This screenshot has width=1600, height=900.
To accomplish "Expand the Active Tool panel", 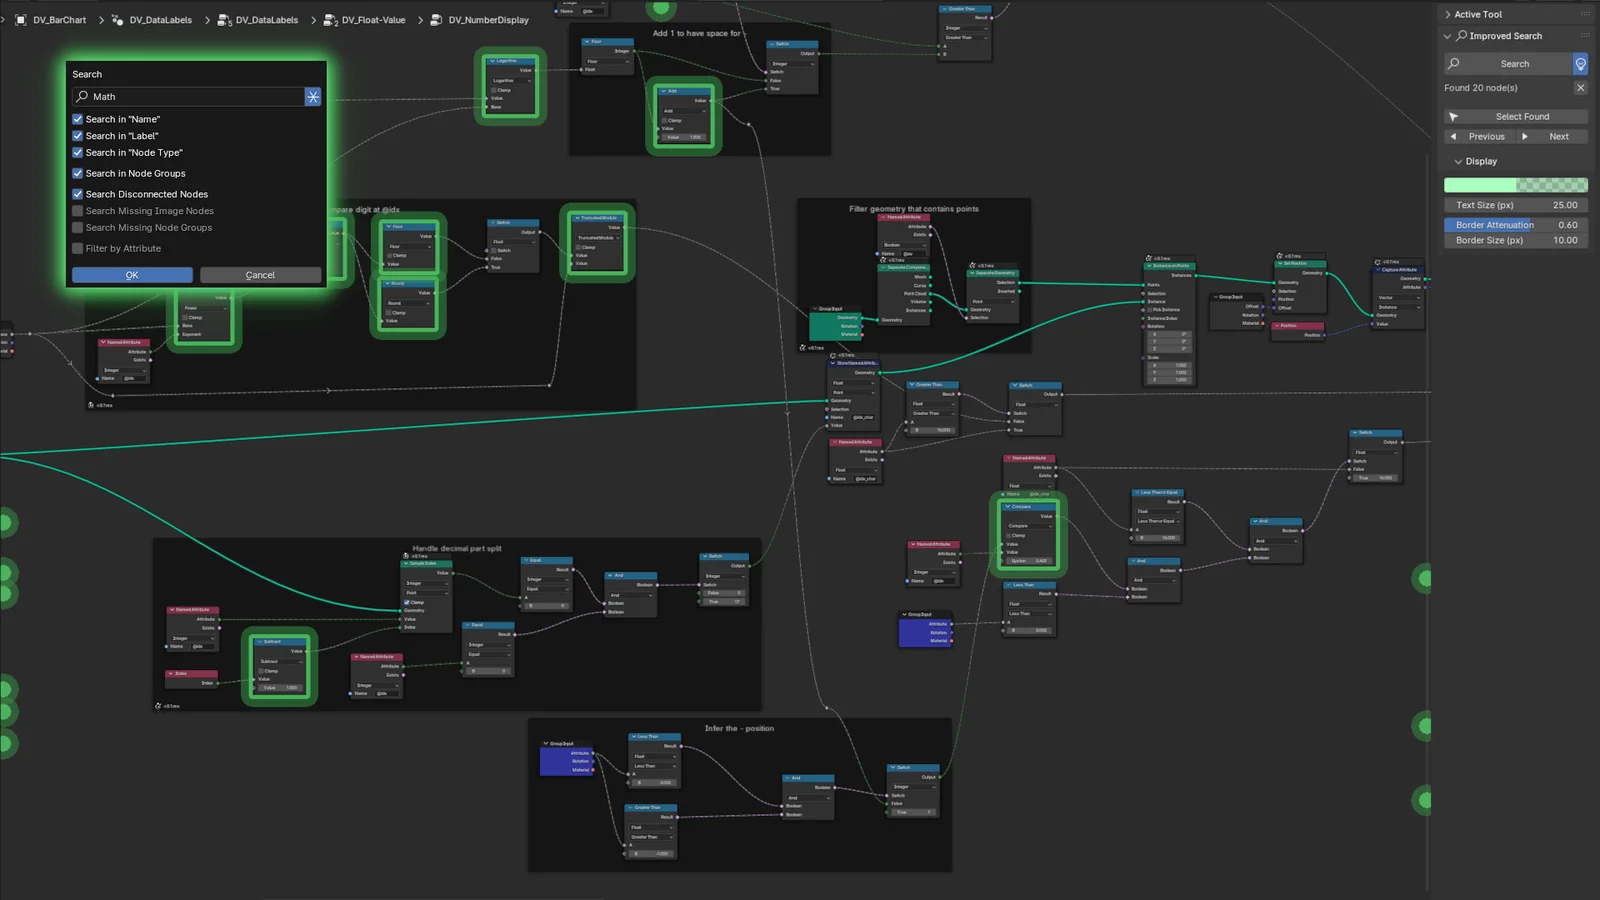I will 1448,14.
